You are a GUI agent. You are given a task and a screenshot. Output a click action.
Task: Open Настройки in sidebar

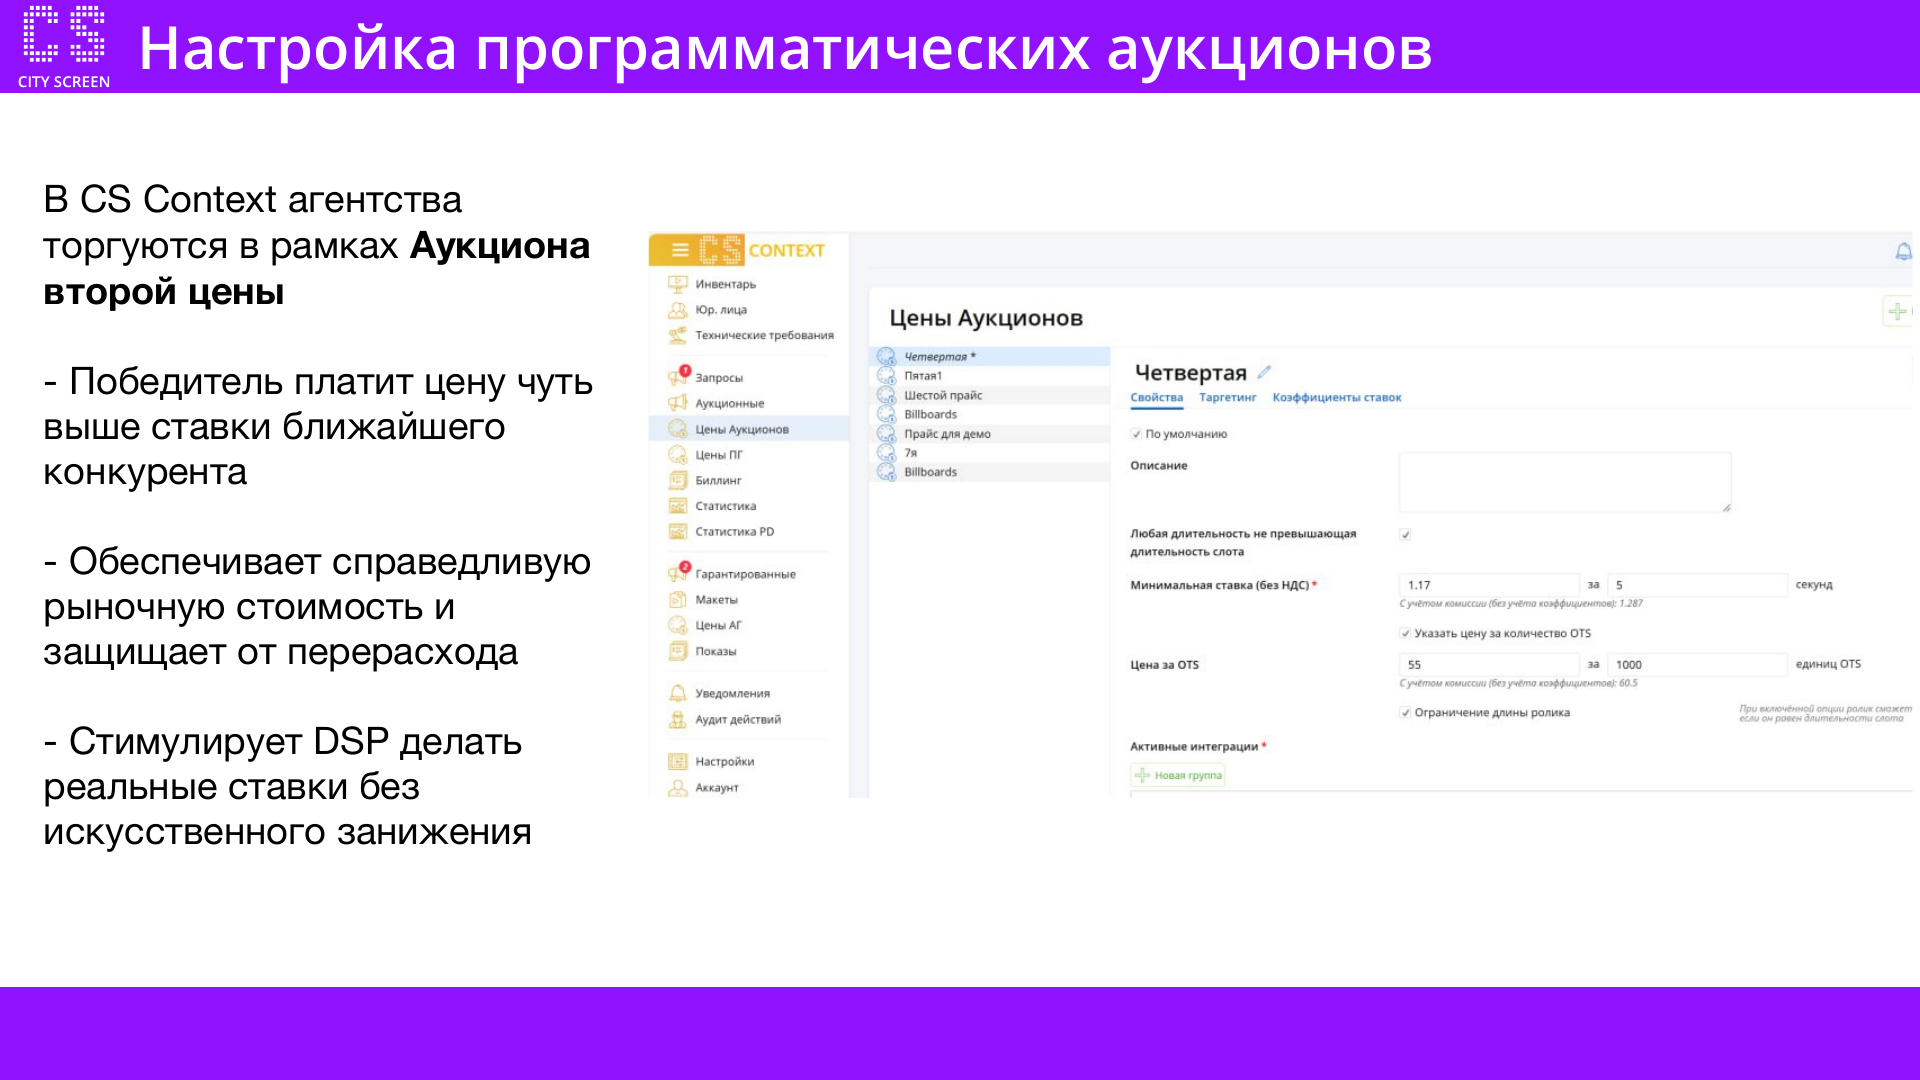tap(724, 762)
